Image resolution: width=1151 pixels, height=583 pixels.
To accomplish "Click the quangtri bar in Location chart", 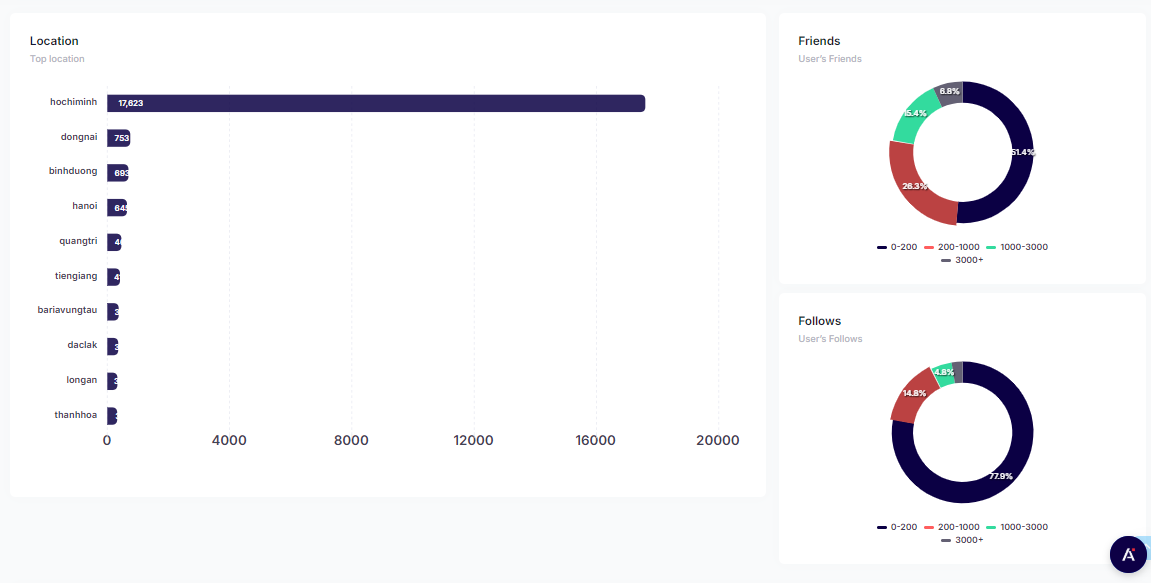I will 115,242.
